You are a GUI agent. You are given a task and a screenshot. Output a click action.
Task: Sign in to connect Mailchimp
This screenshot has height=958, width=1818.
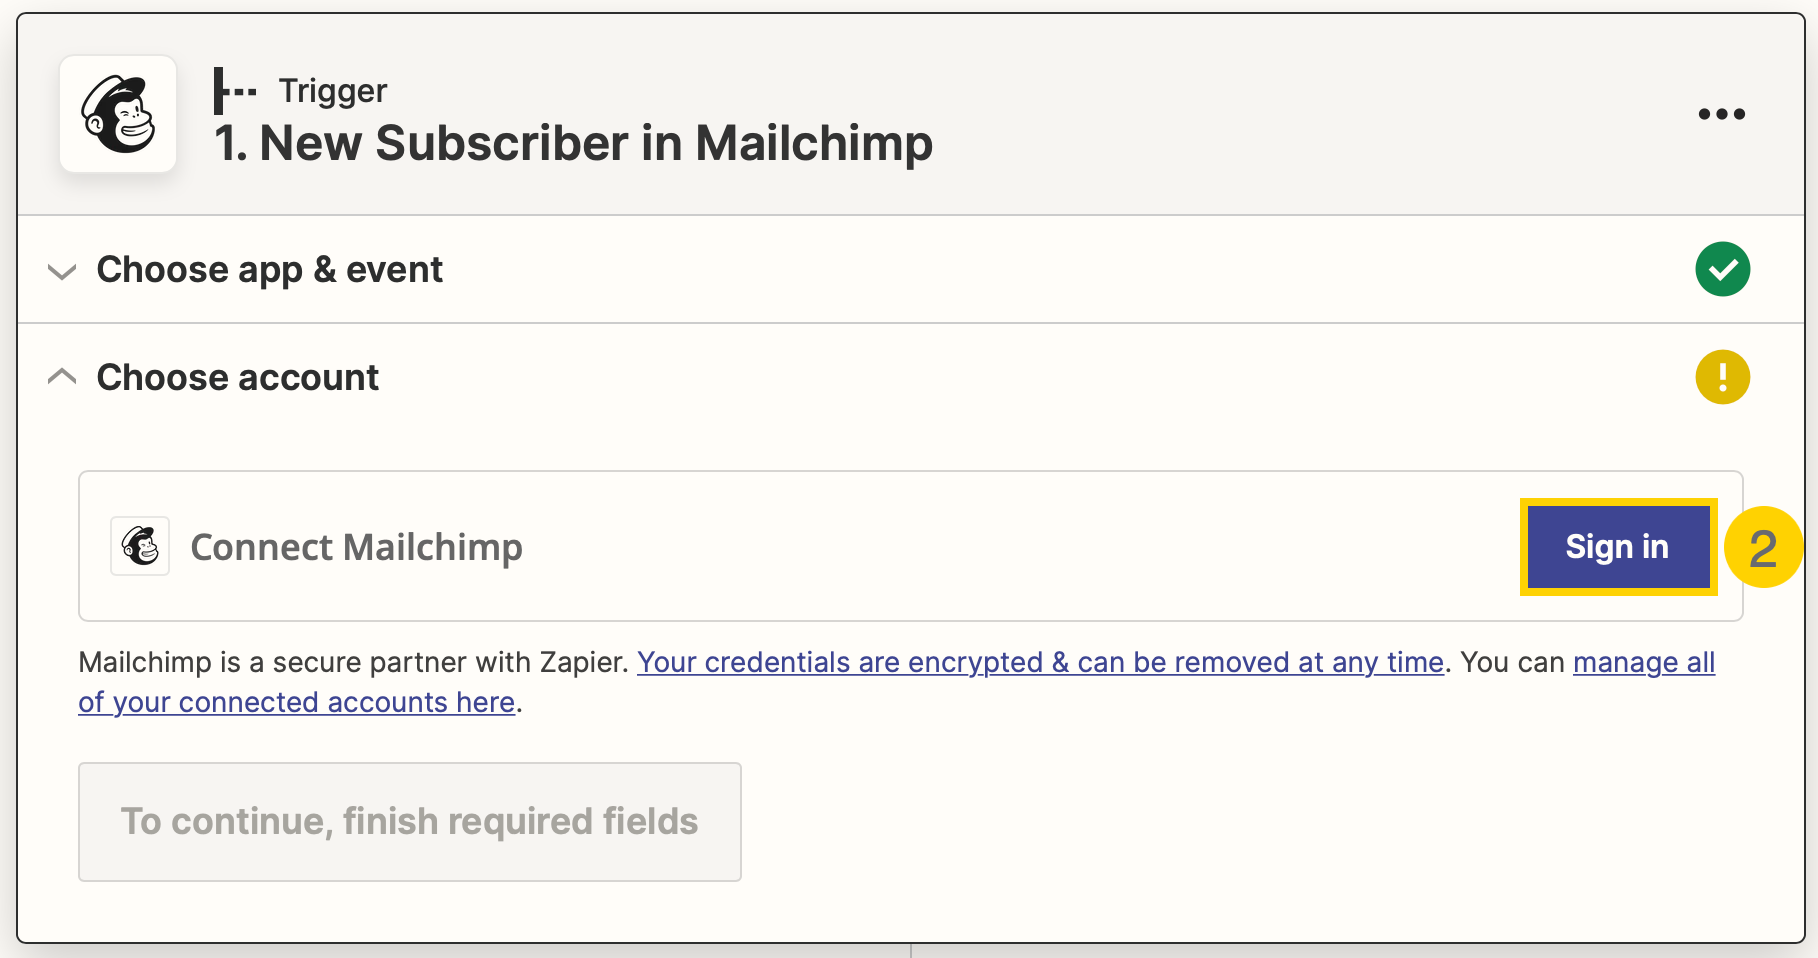(1617, 547)
